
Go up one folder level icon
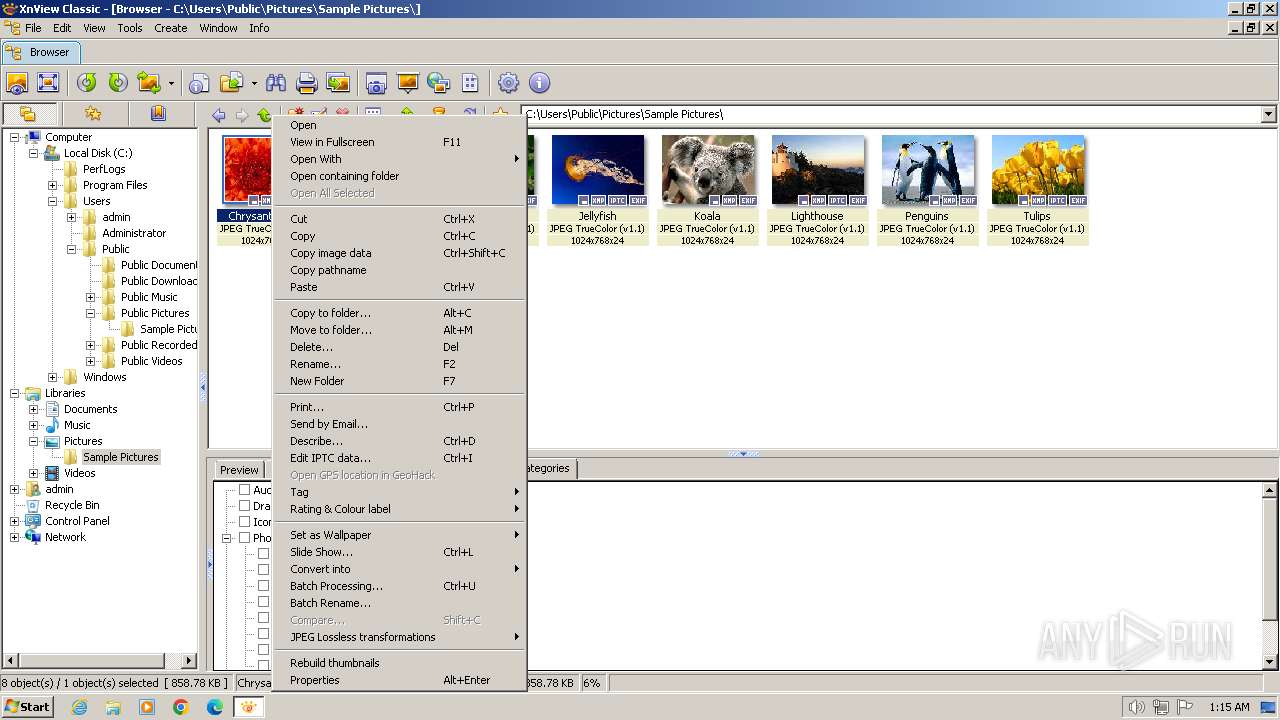tap(264, 115)
